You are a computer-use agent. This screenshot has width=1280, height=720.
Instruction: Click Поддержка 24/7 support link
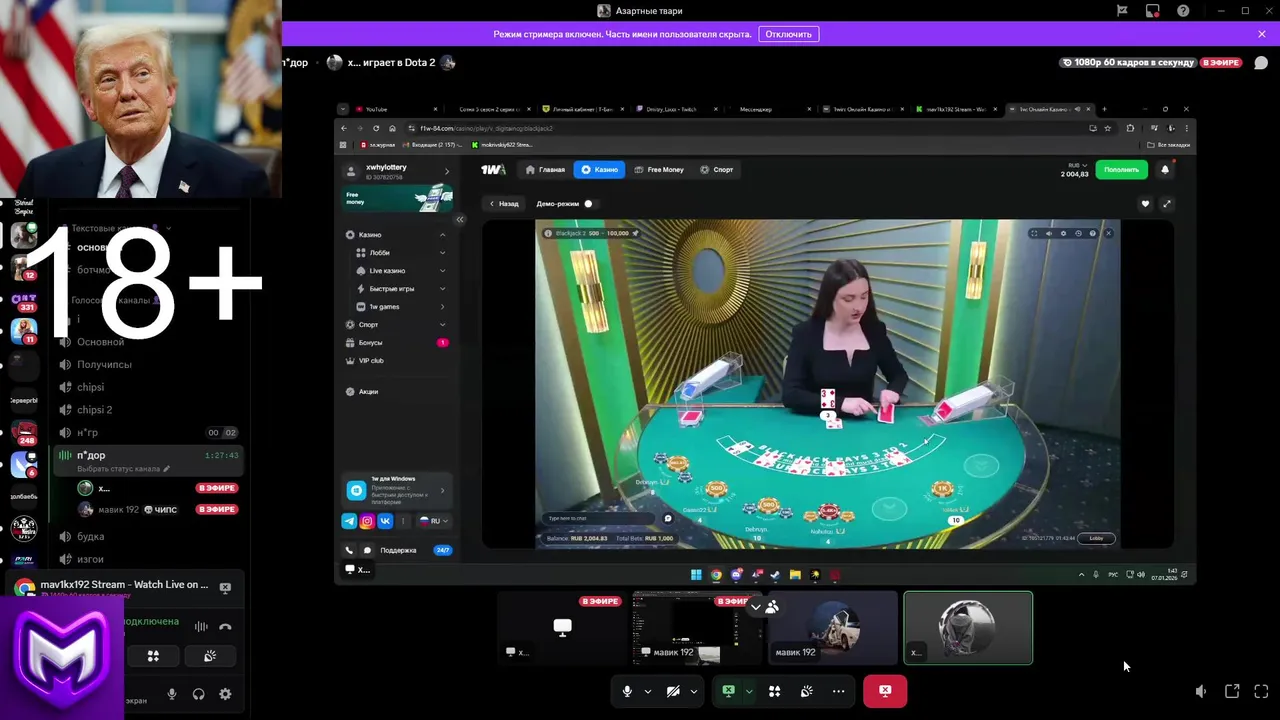point(416,550)
